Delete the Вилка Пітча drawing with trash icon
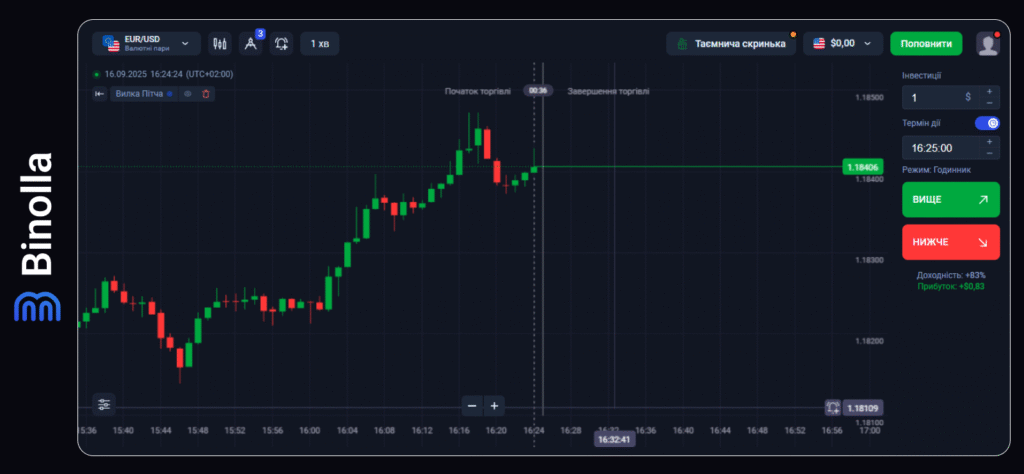Screen dimensions: 1024x474 point(205,94)
